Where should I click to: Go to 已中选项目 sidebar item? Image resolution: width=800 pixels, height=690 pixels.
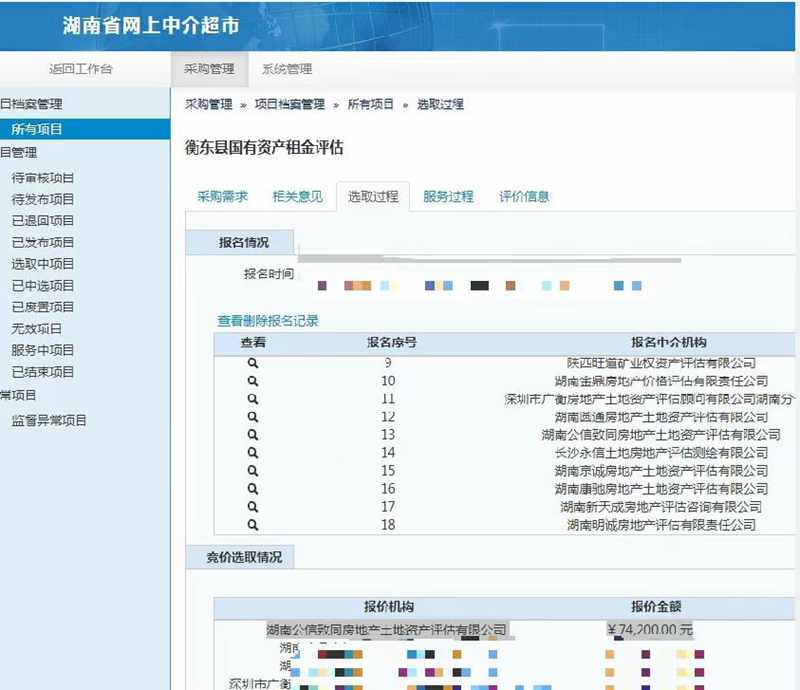(43, 286)
